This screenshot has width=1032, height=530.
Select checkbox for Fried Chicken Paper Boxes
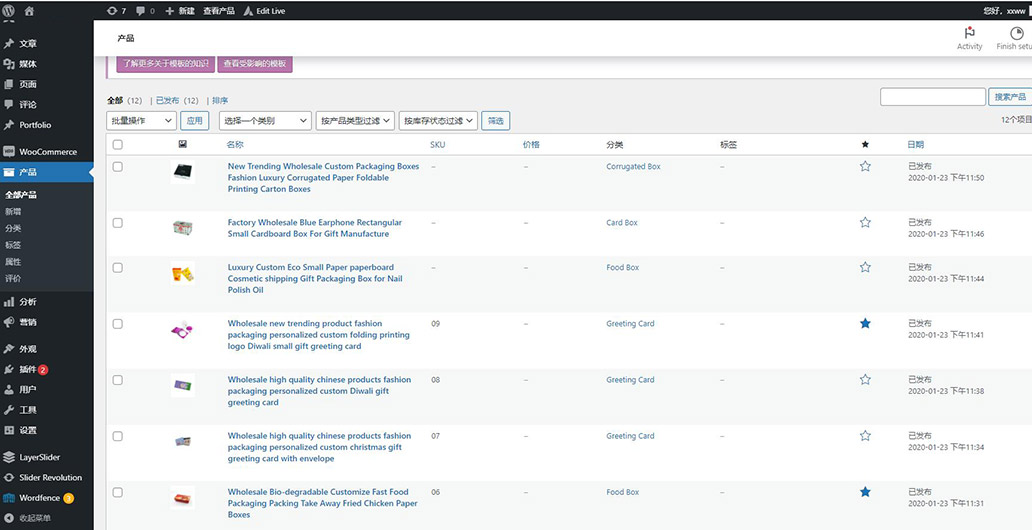coord(118,492)
